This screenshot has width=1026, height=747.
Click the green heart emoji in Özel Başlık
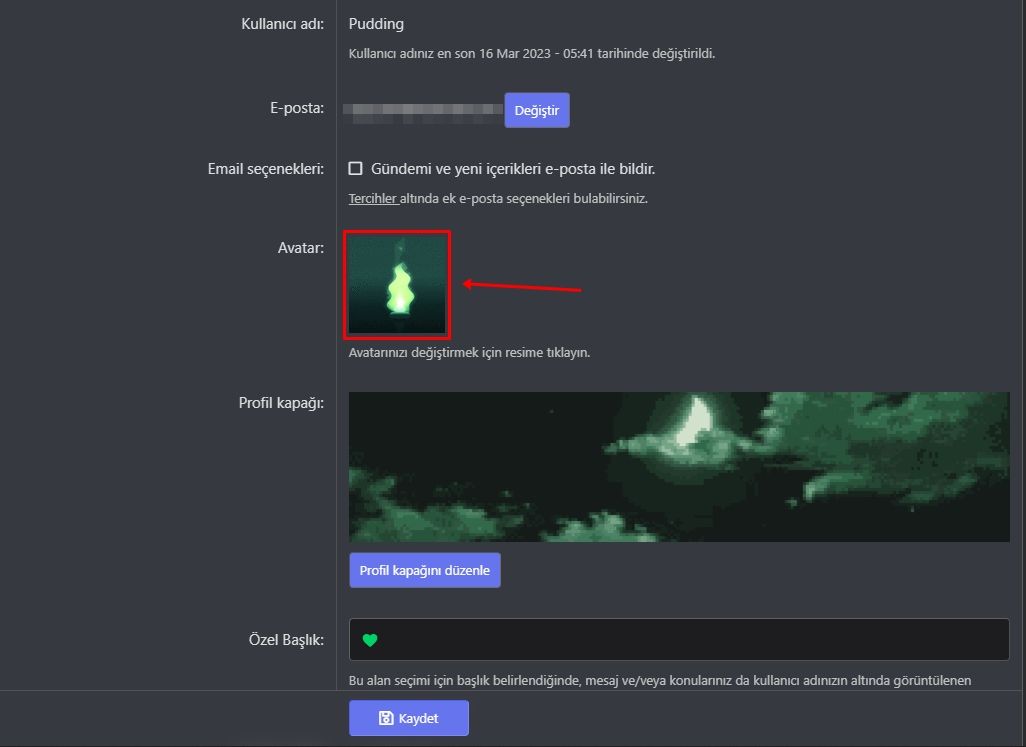370,640
